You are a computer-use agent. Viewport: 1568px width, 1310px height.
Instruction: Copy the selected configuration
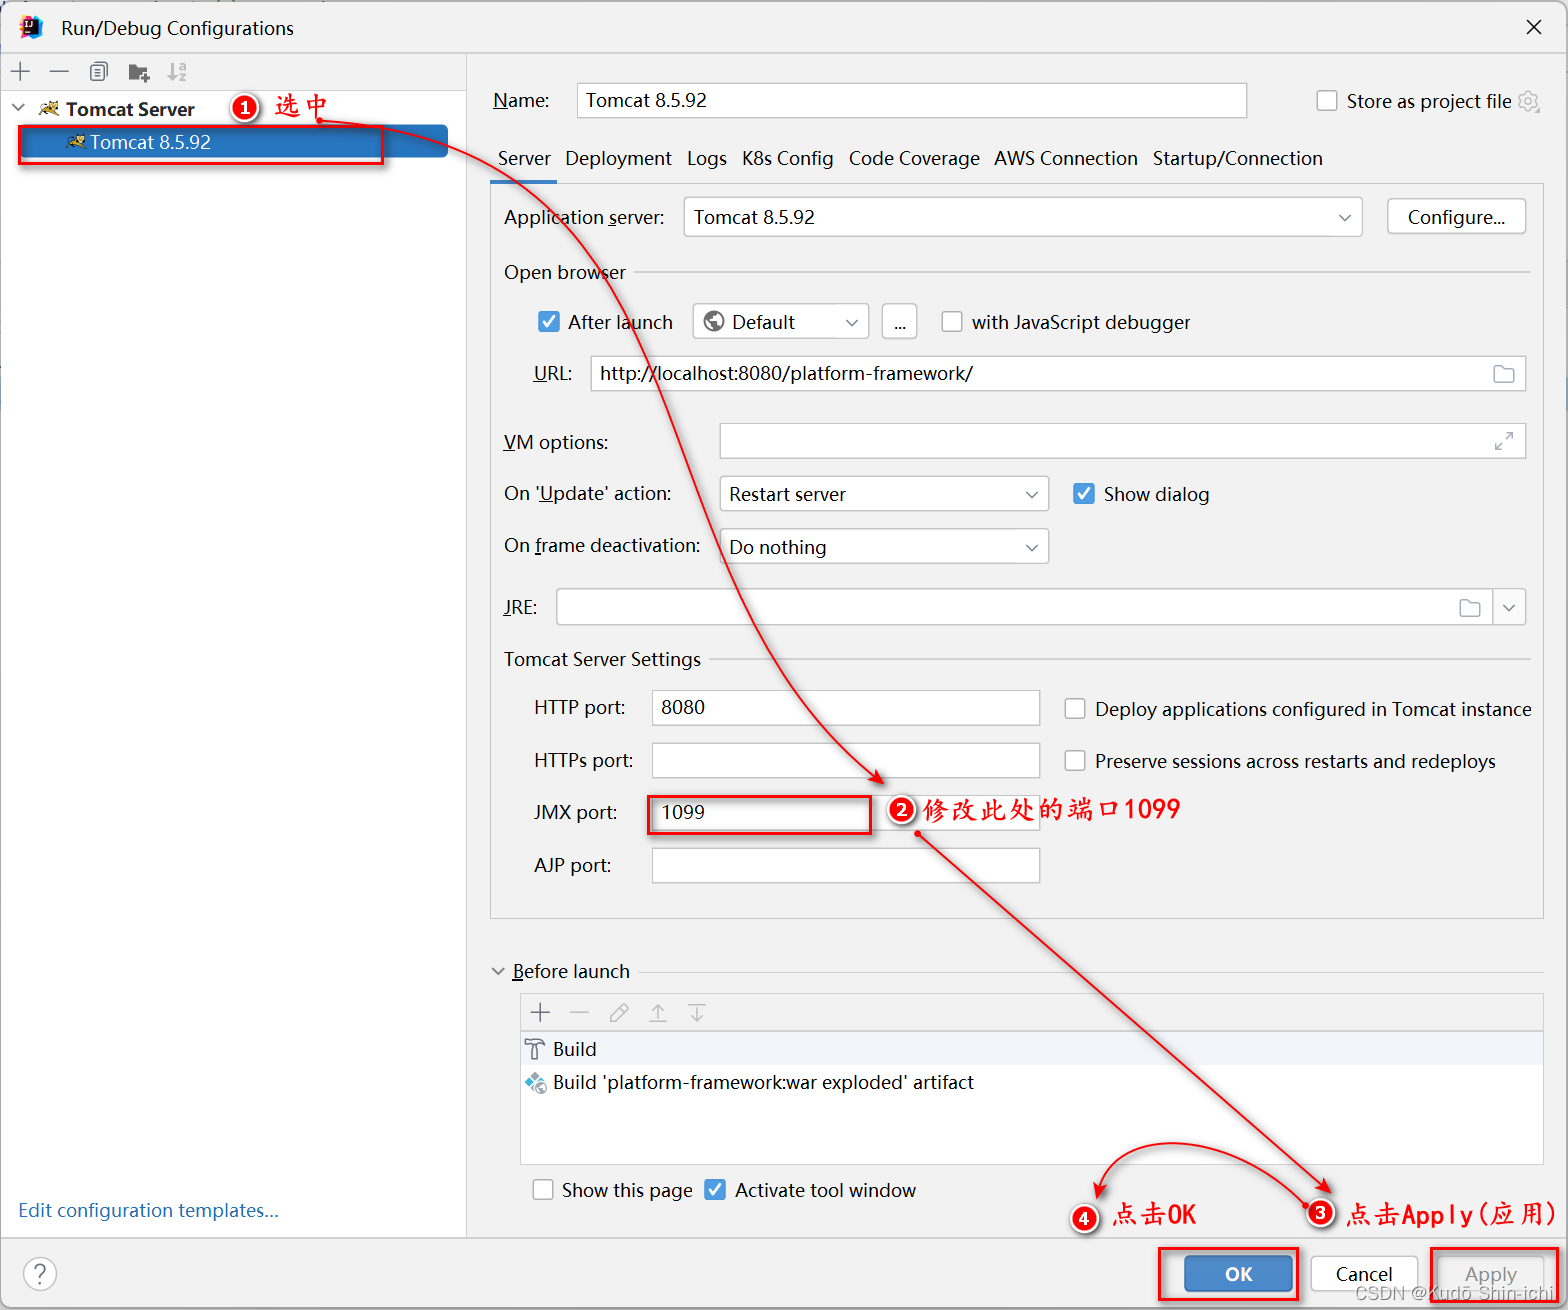(x=98, y=71)
